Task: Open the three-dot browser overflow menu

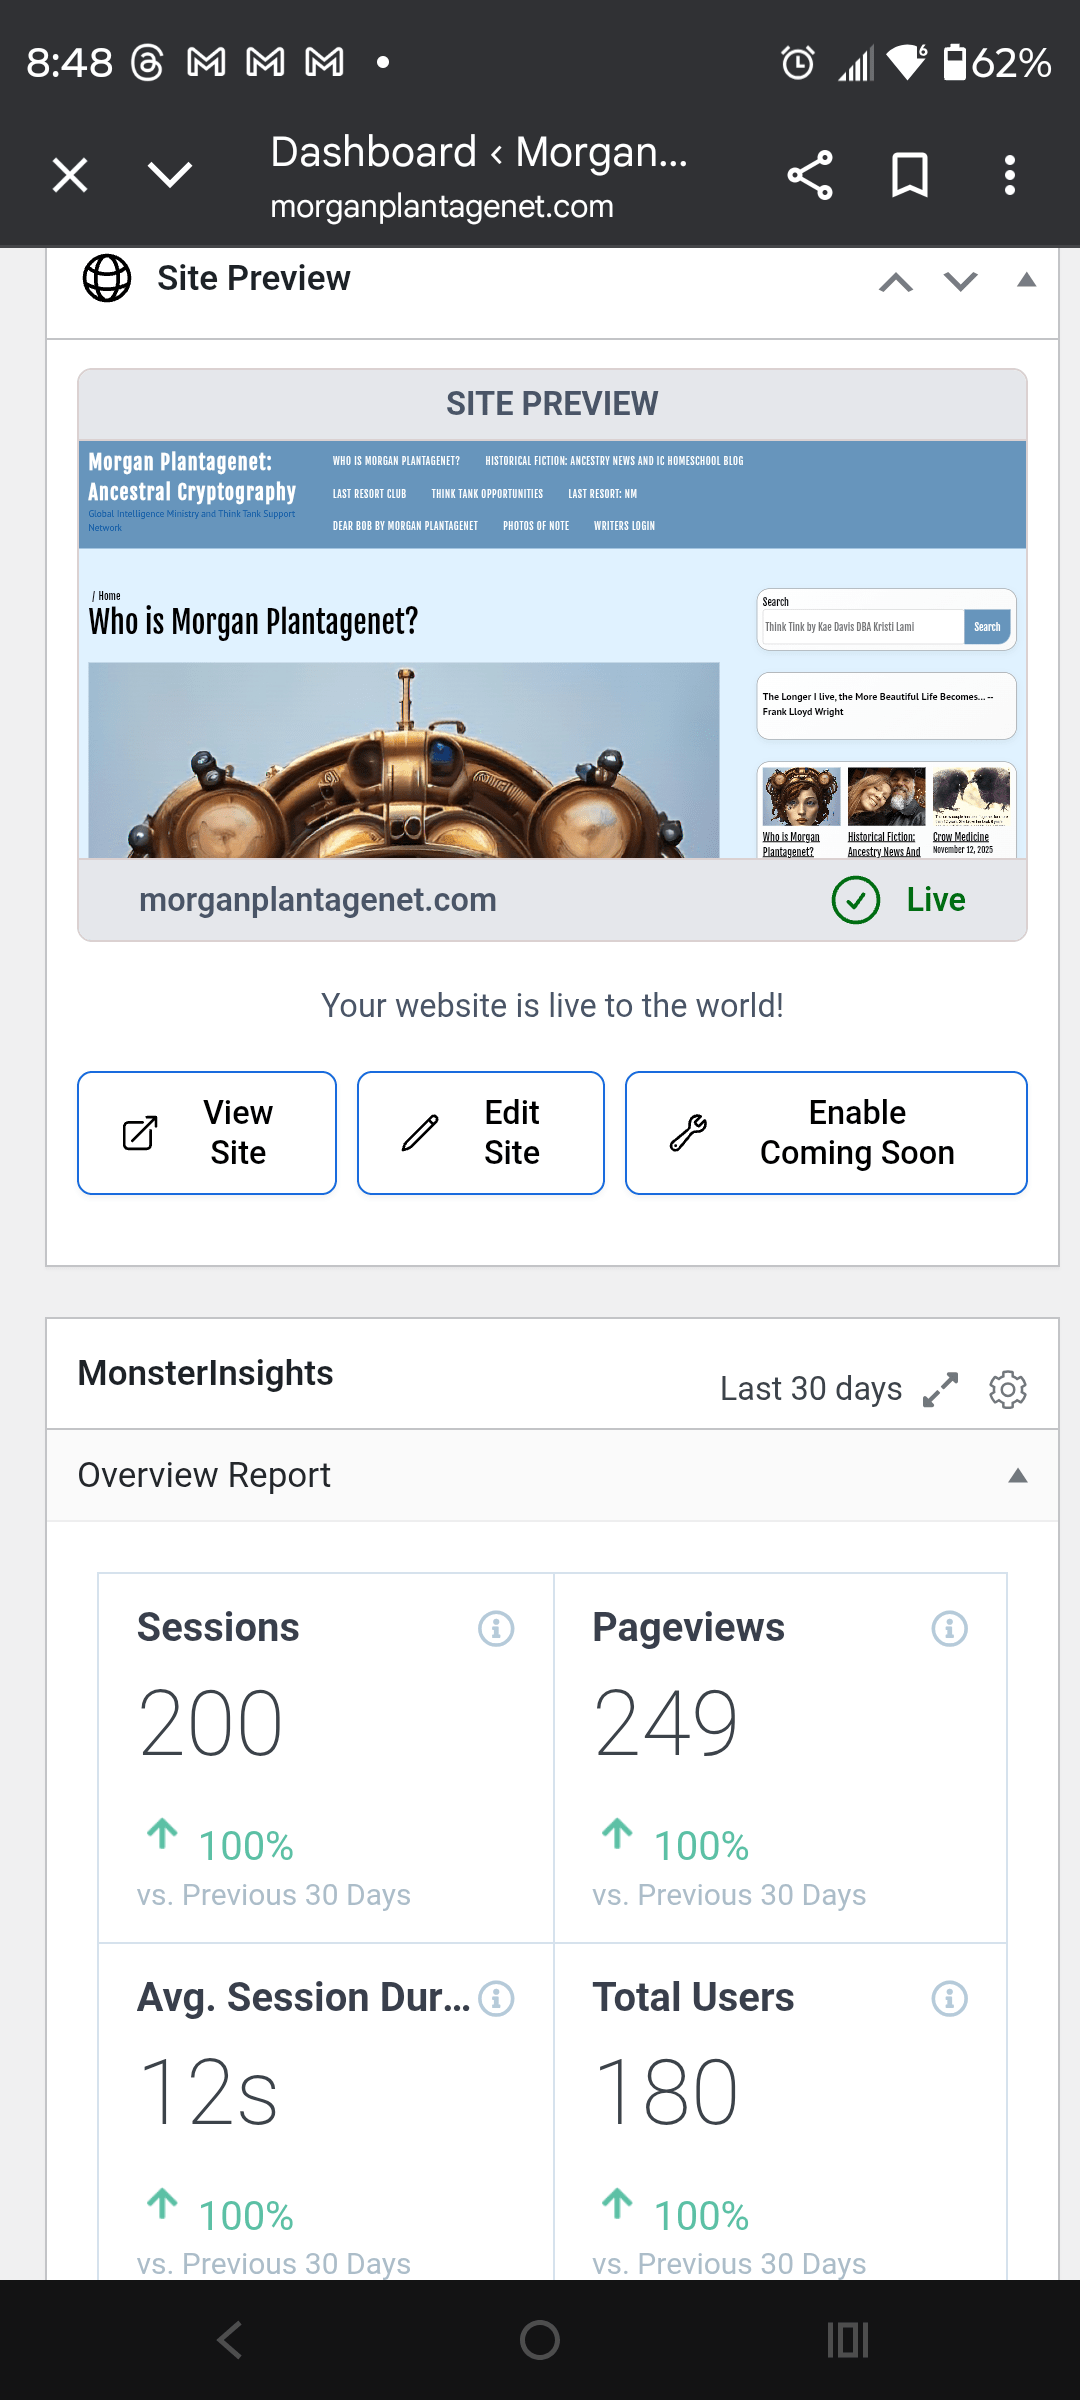Action: (1009, 176)
